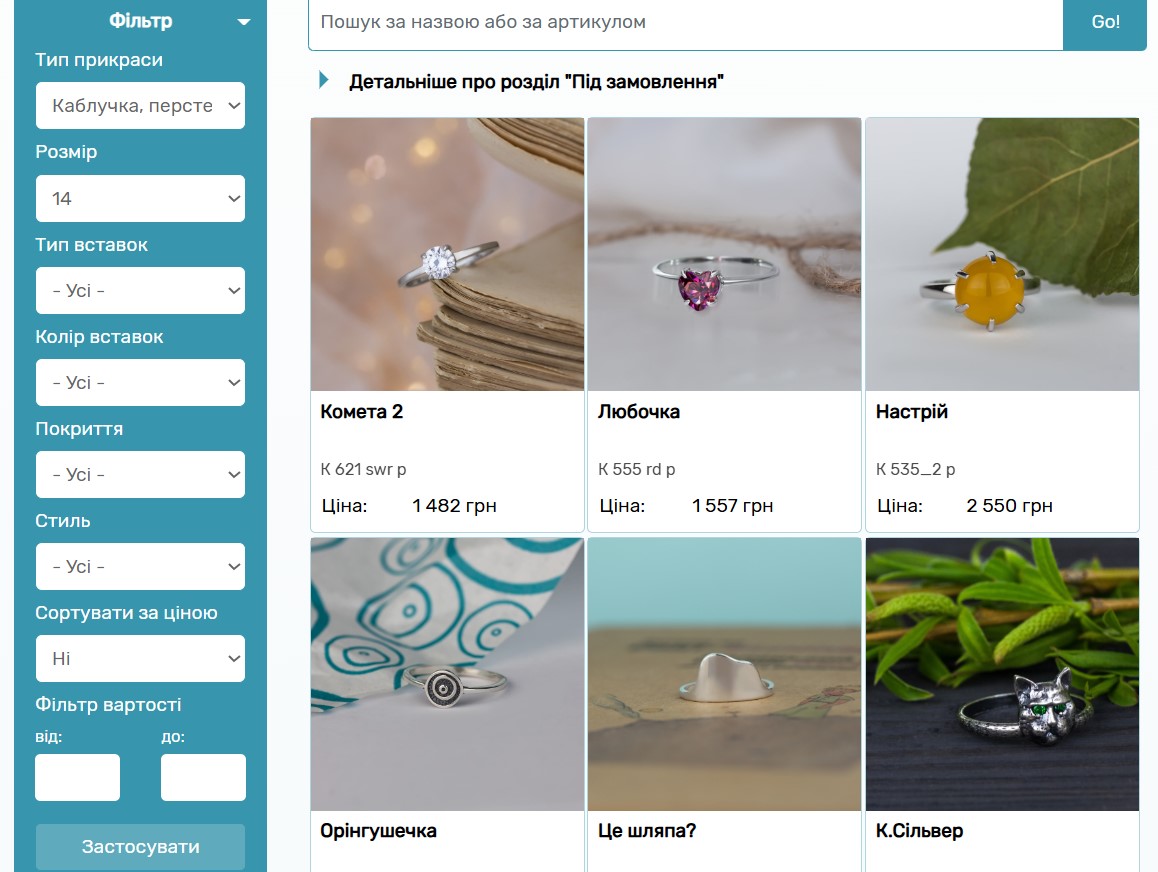Open the К.Сільвер cat ring photo
Image resolution: width=1158 pixels, height=872 pixels.
1002,674
